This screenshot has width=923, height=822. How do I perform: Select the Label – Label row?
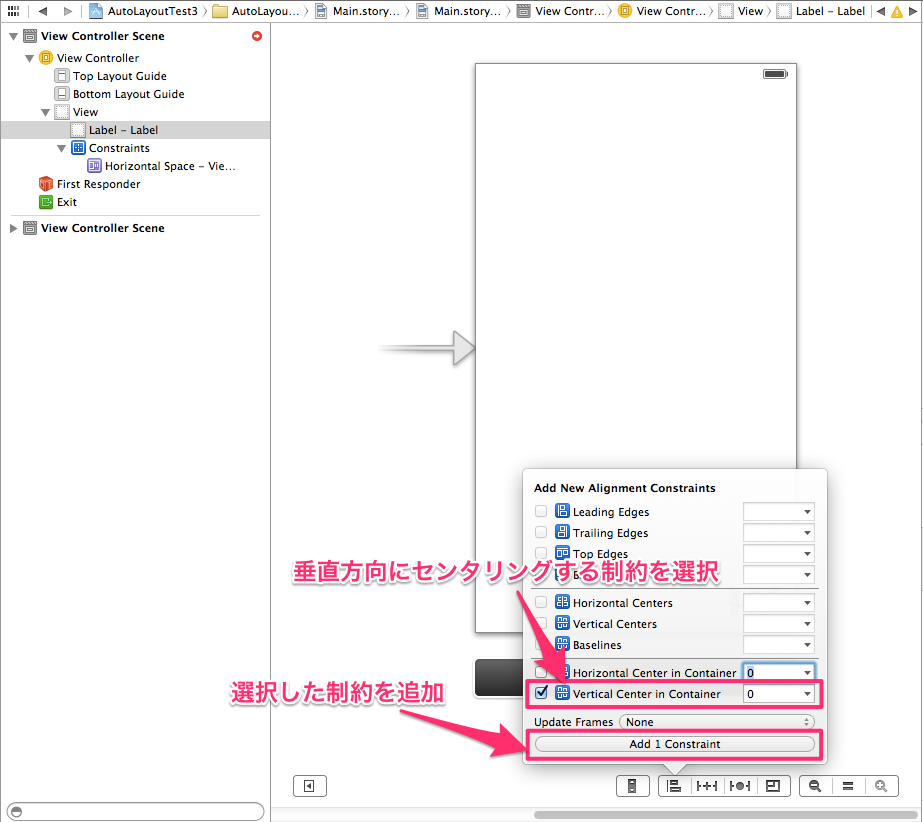135,130
